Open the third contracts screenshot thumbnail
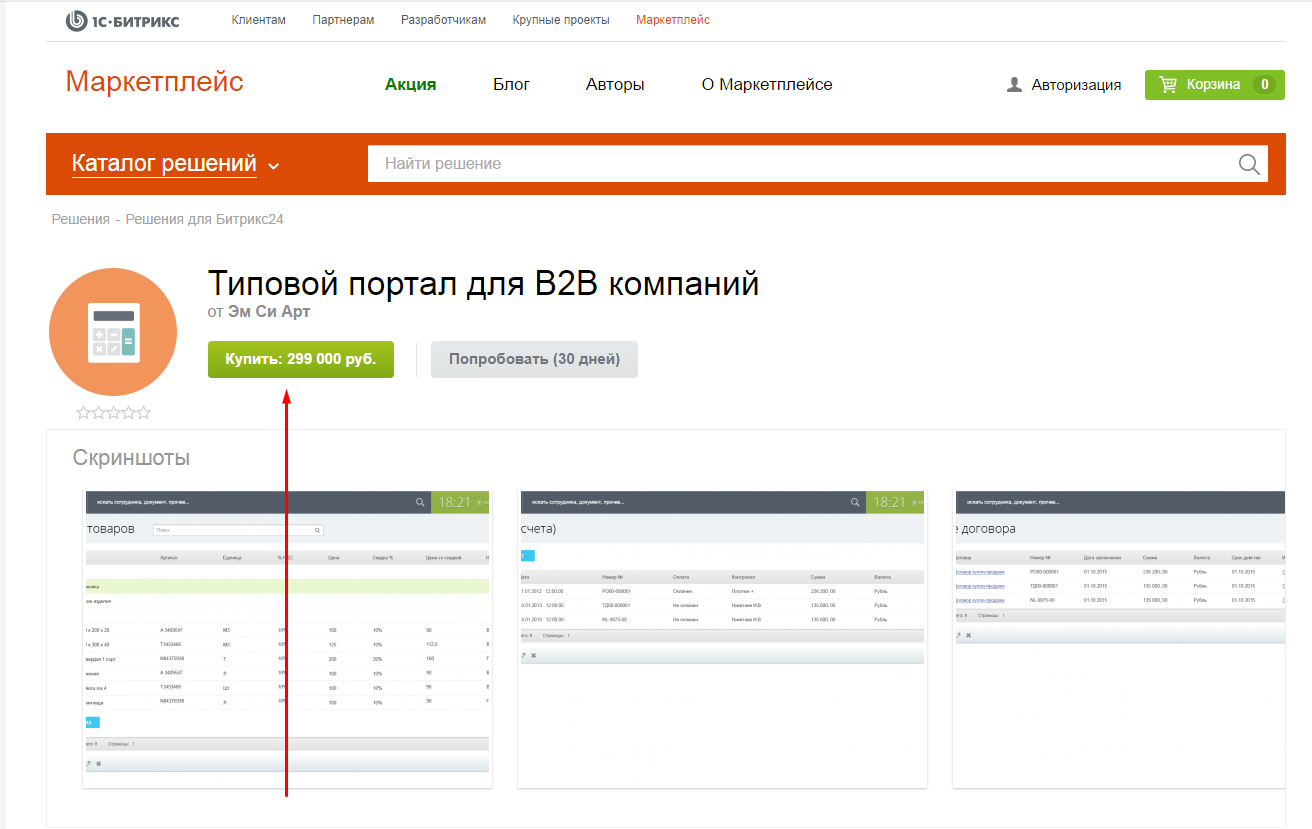Viewport: 1312px width, 829px height. pyautogui.click(x=1118, y=639)
